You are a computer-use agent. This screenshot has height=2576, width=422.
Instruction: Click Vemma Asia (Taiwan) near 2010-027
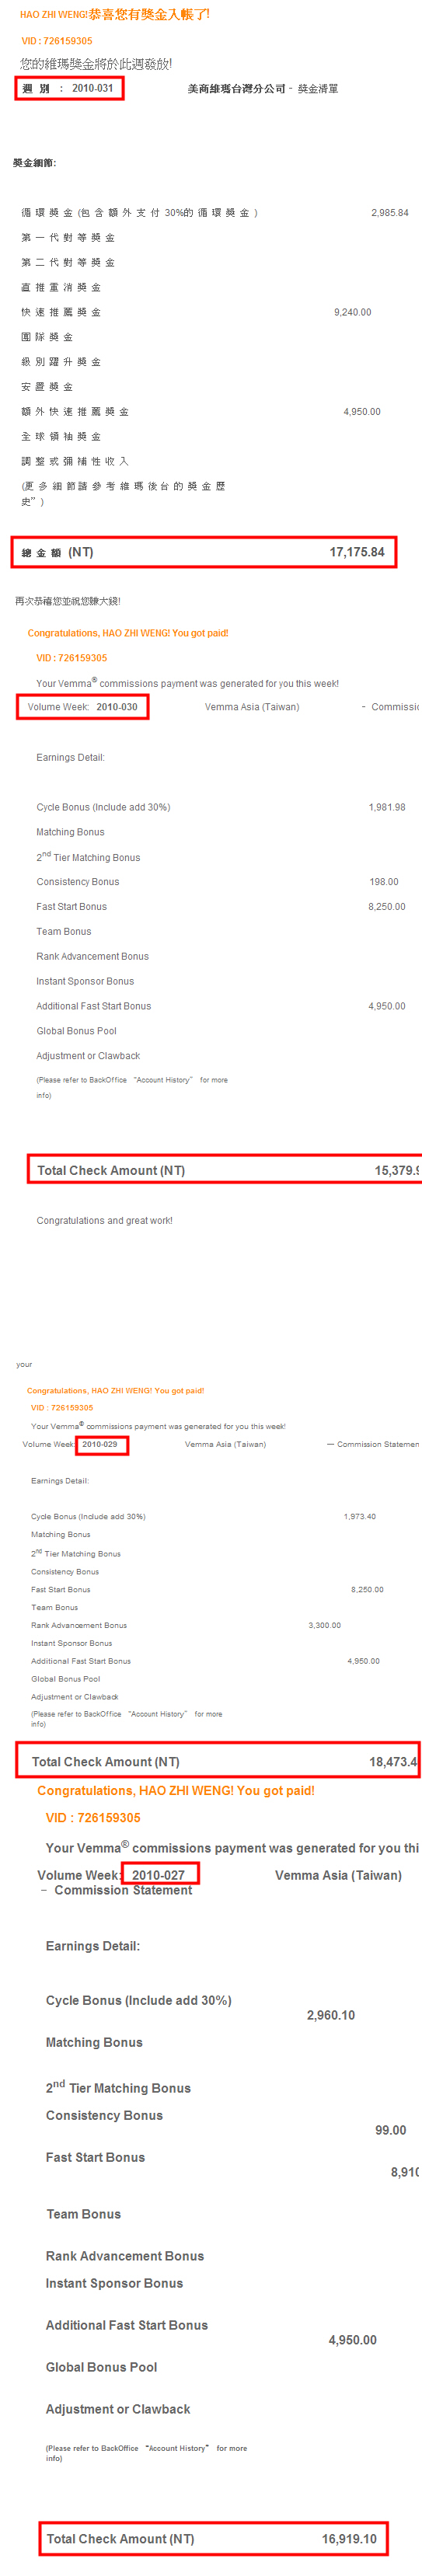click(x=338, y=1875)
